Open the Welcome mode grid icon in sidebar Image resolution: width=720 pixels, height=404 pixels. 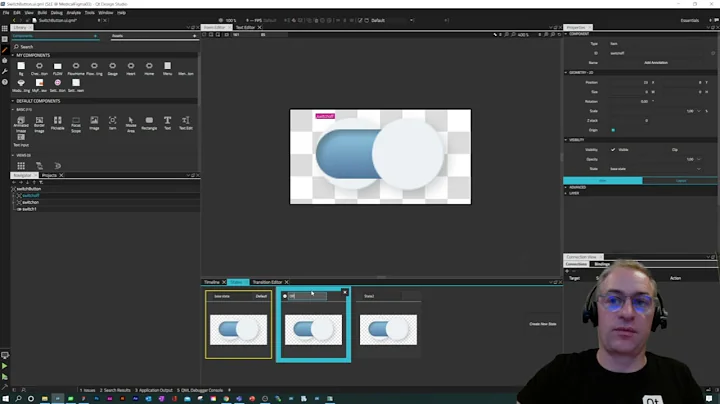tap(5, 28)
